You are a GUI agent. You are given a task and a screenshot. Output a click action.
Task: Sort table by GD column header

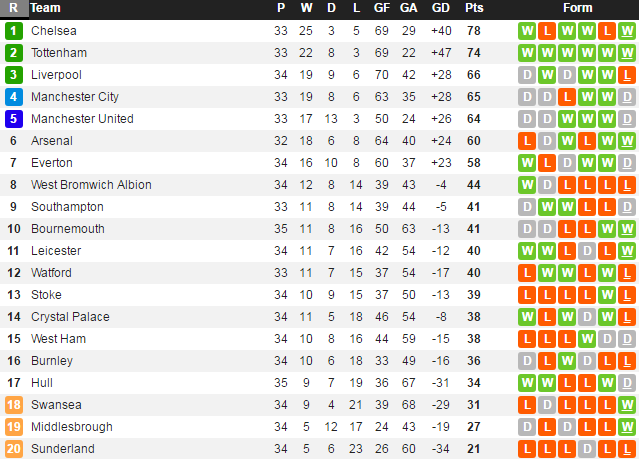pos(440,8)
